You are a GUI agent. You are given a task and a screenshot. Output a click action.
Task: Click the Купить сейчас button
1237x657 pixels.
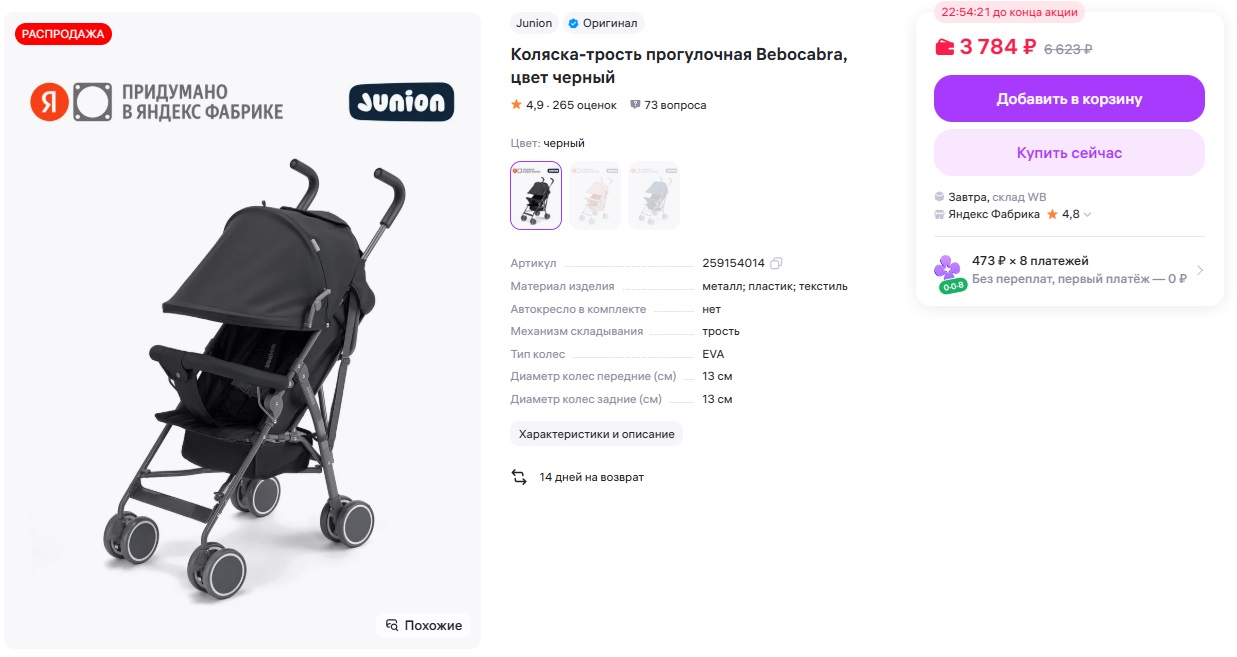tap(1069, 153)
